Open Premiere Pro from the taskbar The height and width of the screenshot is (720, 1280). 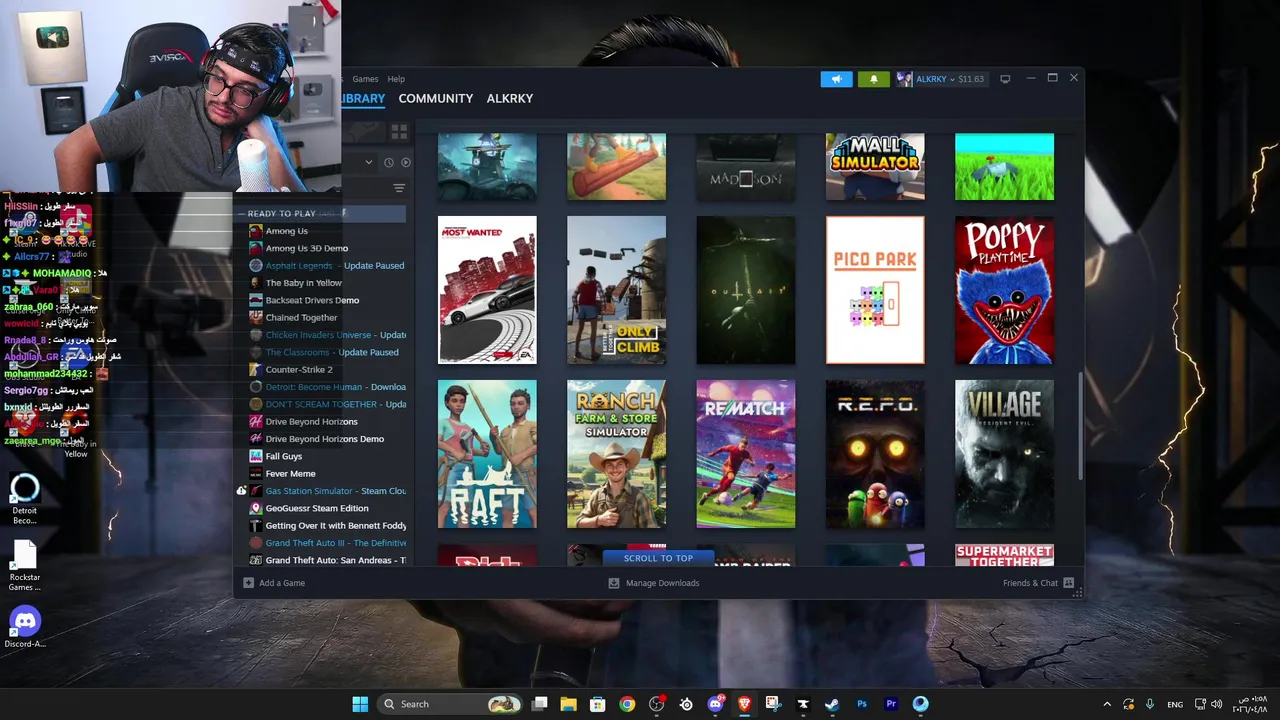891,704
